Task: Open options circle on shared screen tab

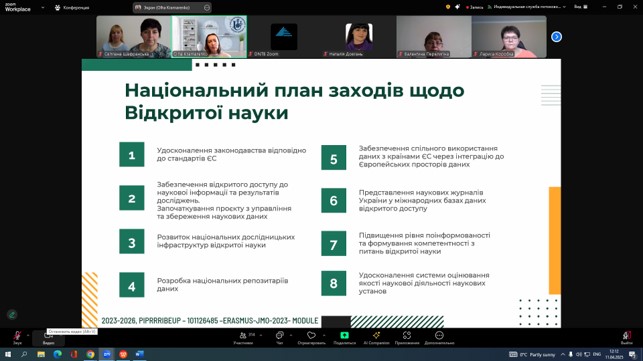Action: tap(207, 7)
